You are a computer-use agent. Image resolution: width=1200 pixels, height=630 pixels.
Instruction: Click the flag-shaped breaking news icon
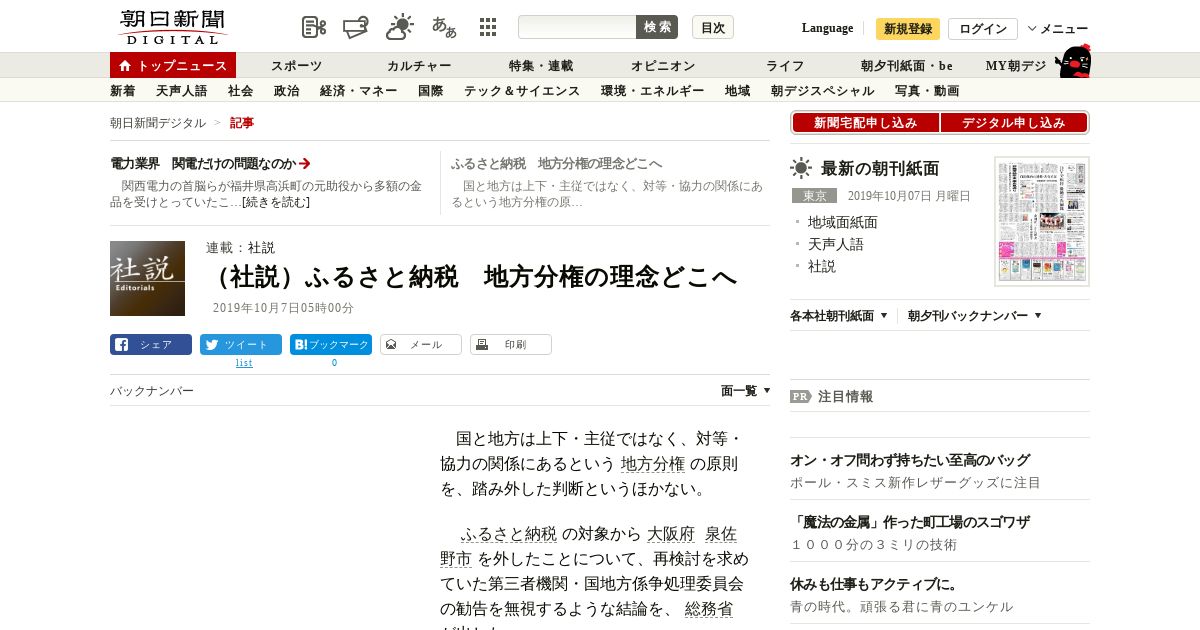(355, 27)
